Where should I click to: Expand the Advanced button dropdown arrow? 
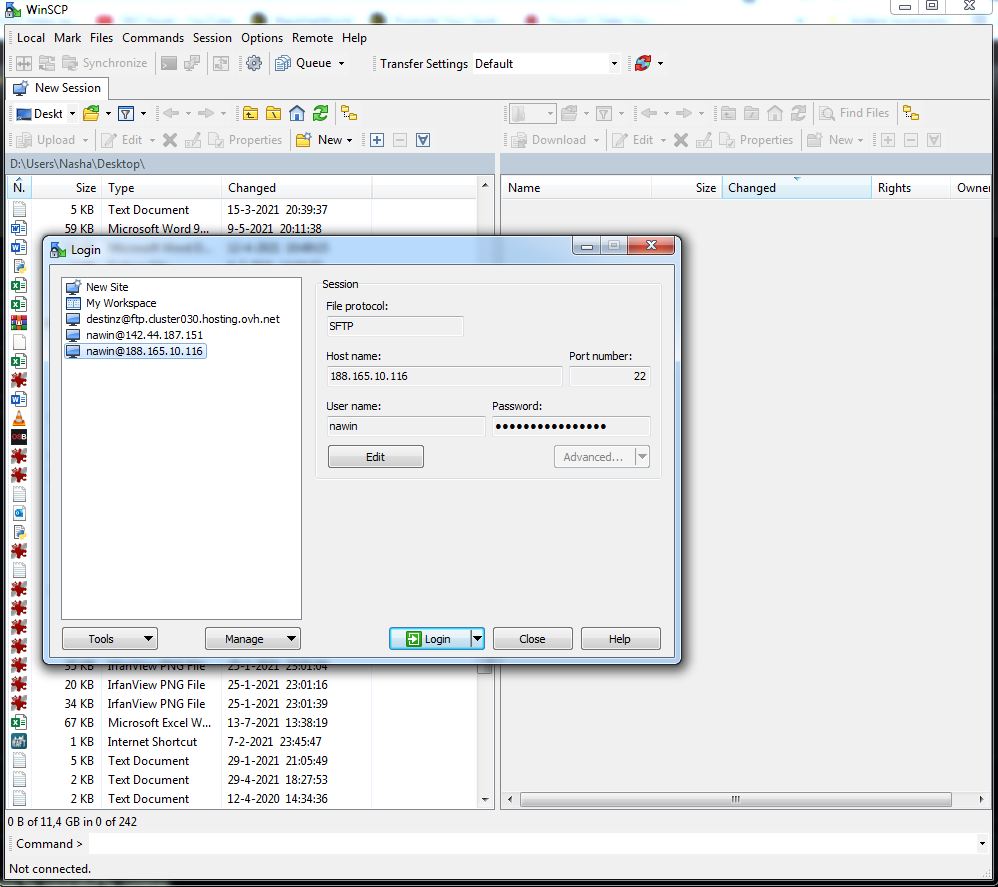pos(642,457)
